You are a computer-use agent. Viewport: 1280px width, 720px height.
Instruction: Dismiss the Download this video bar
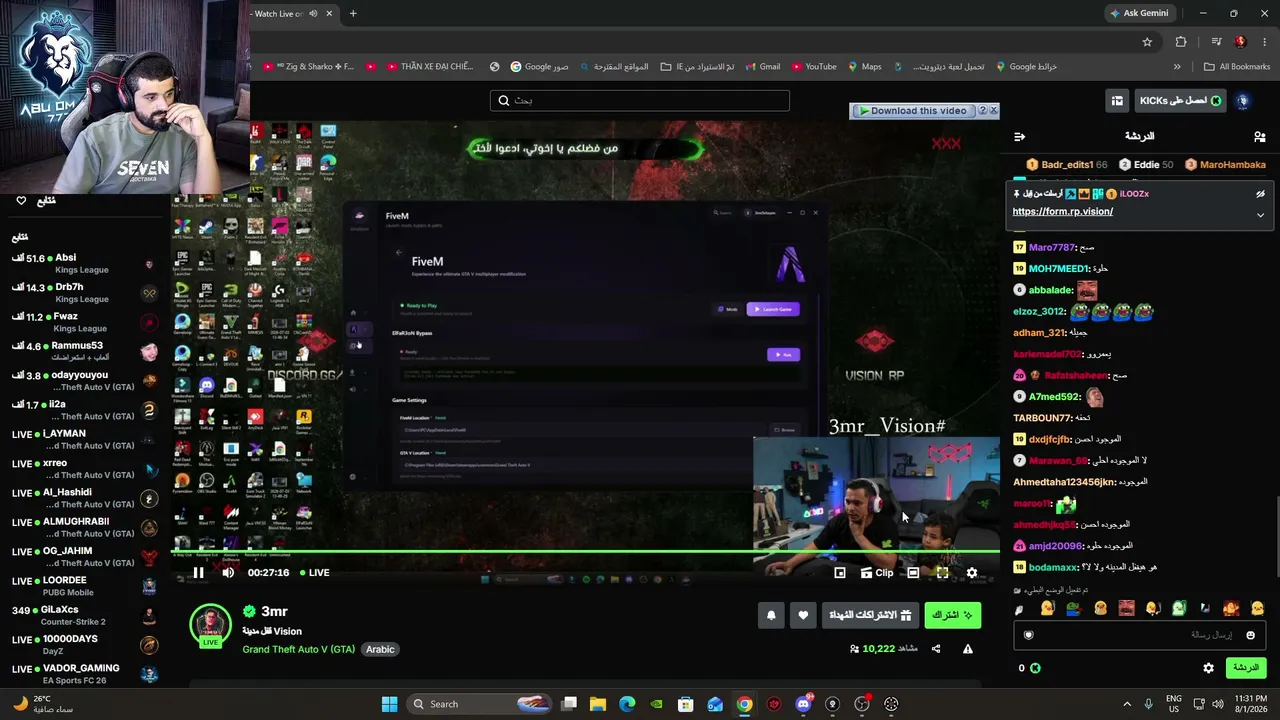(x=993, y=111)
